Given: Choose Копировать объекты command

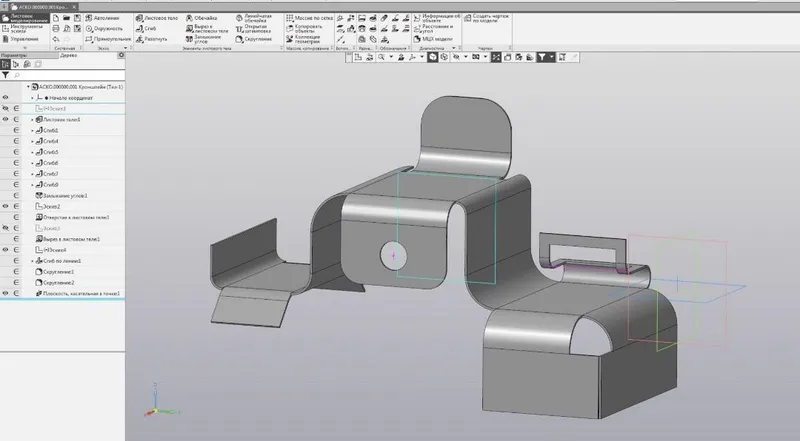Looking at the screenshot, I should pyautogui.click(x=305, y=29).
